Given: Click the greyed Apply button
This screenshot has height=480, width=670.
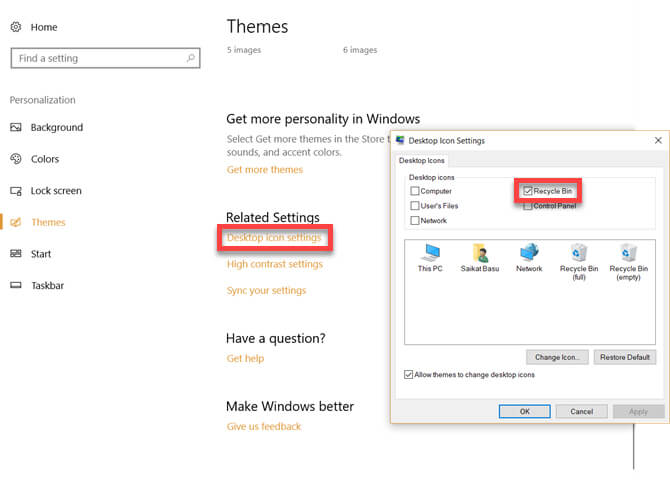Looking at the screenshot, I should tap(638, 411).
